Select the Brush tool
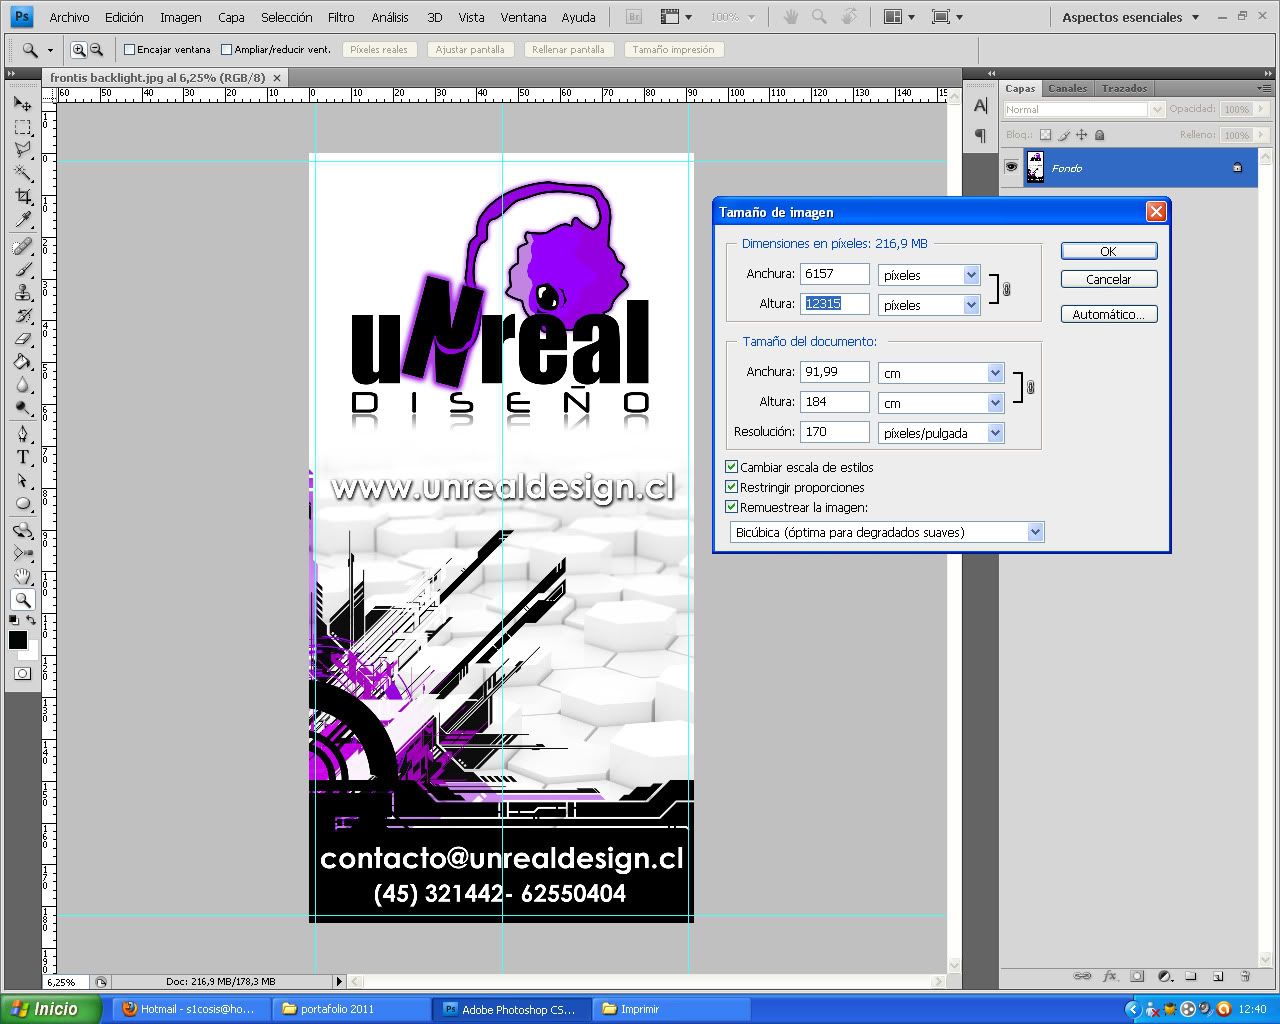The image size is (1280, 1024). tap(22, 269)
